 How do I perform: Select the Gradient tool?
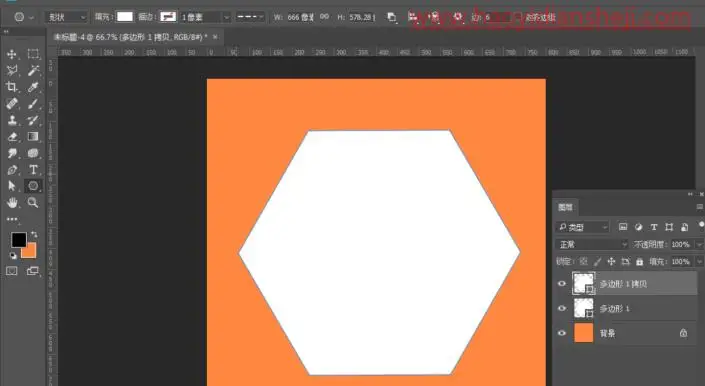(33, 137)
